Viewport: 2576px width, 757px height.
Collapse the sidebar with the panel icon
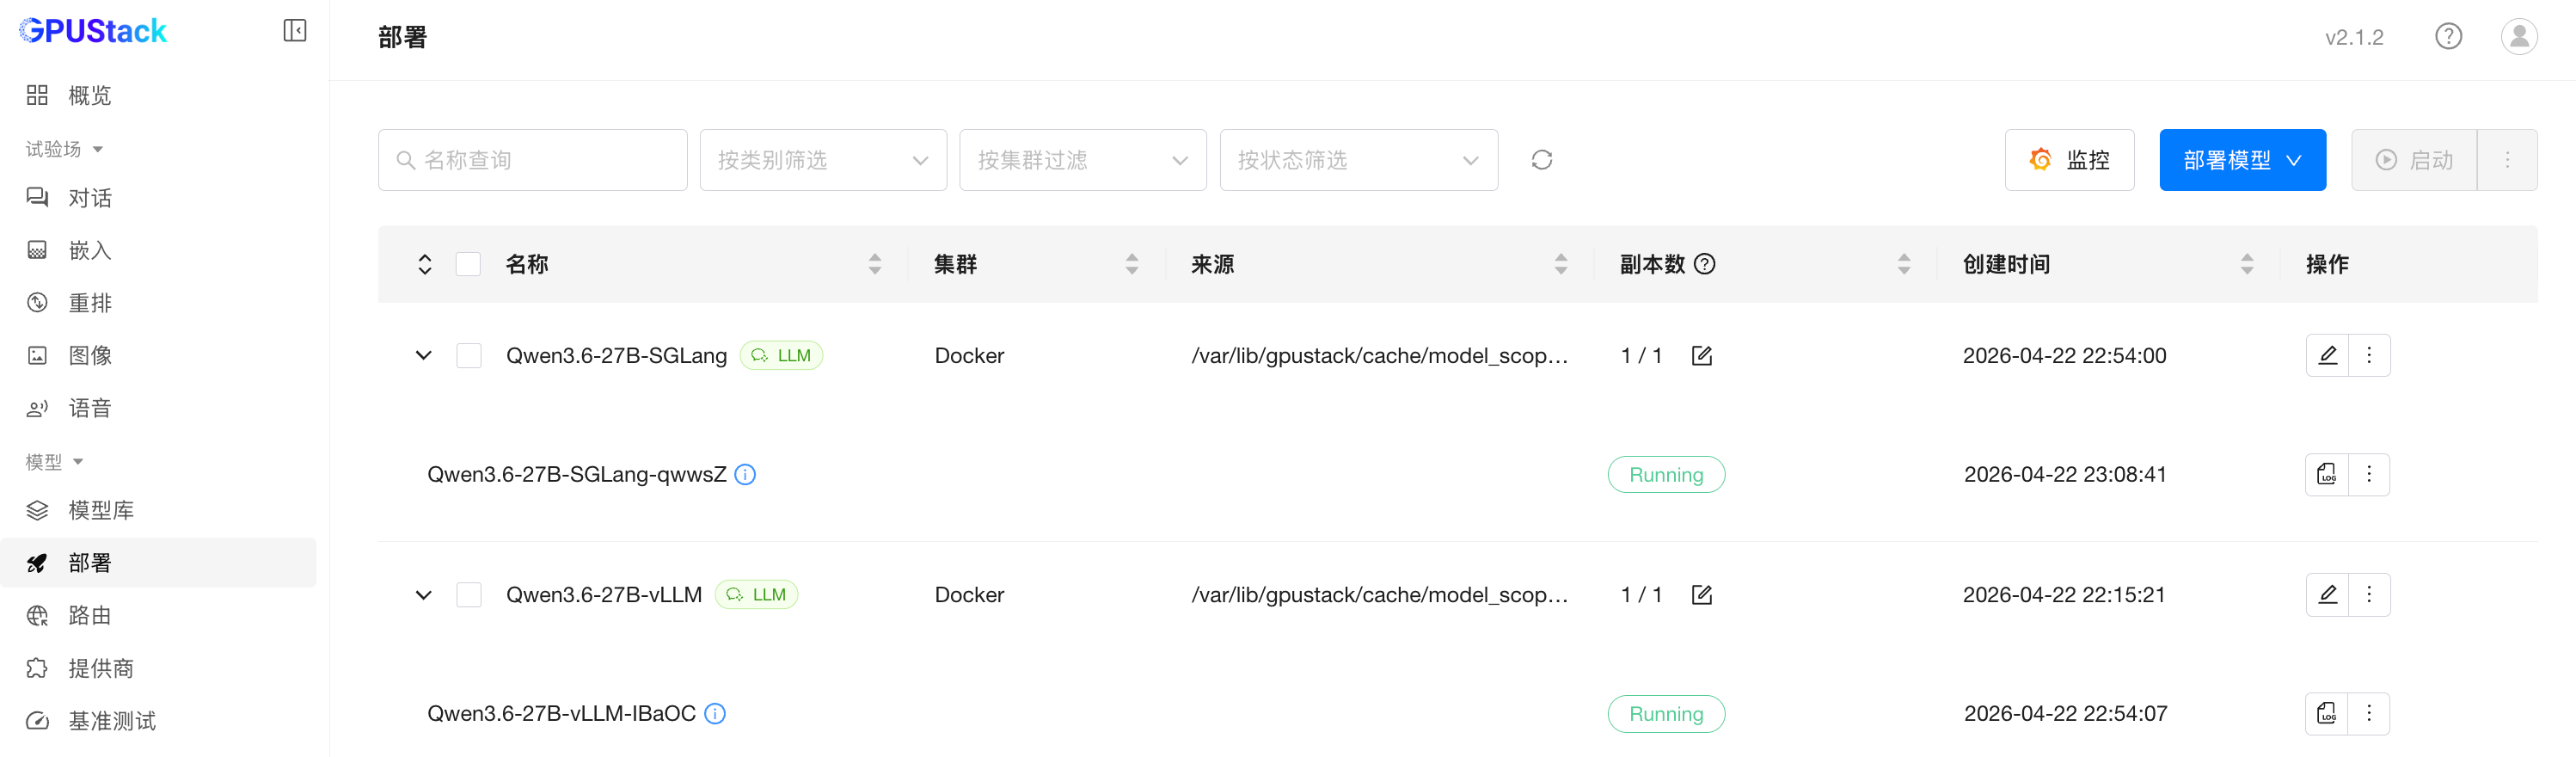[294, 31]
